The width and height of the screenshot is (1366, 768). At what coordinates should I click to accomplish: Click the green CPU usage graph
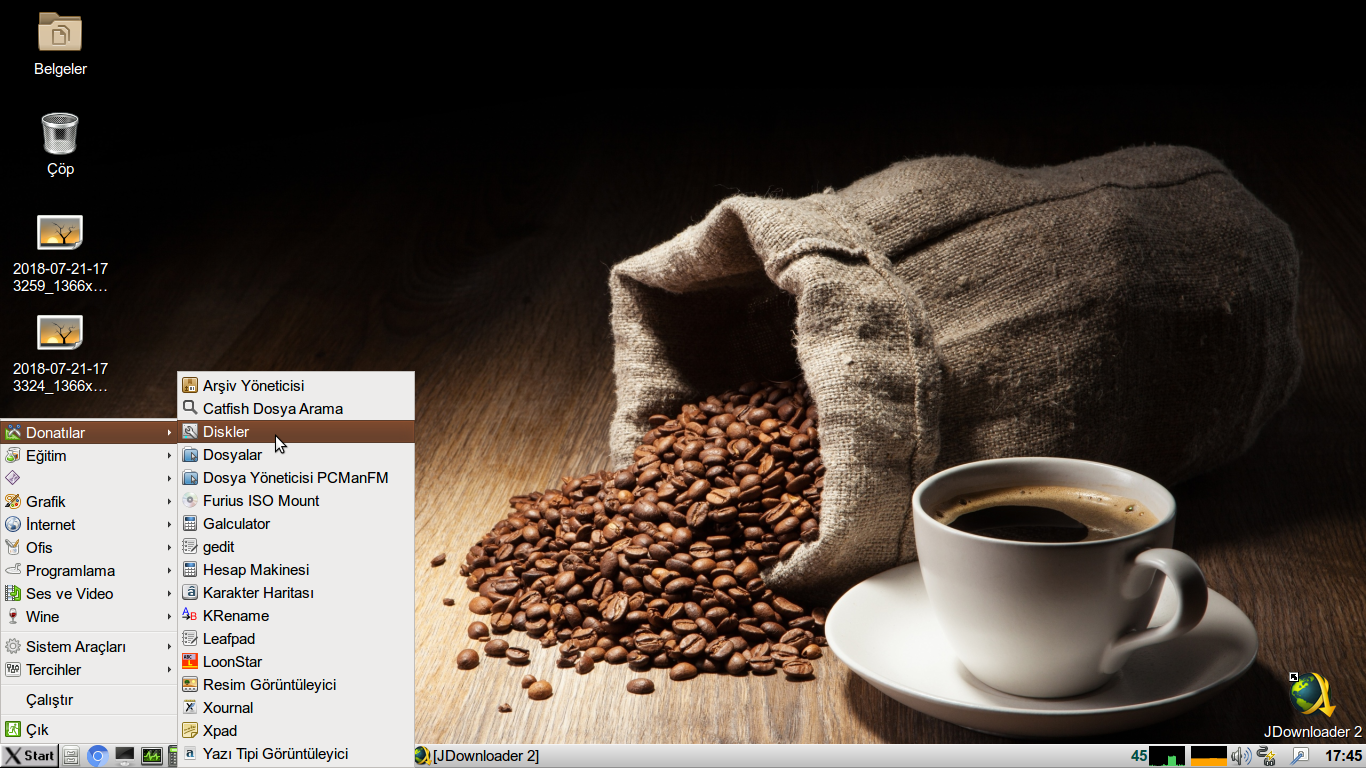pos(1167,756)
